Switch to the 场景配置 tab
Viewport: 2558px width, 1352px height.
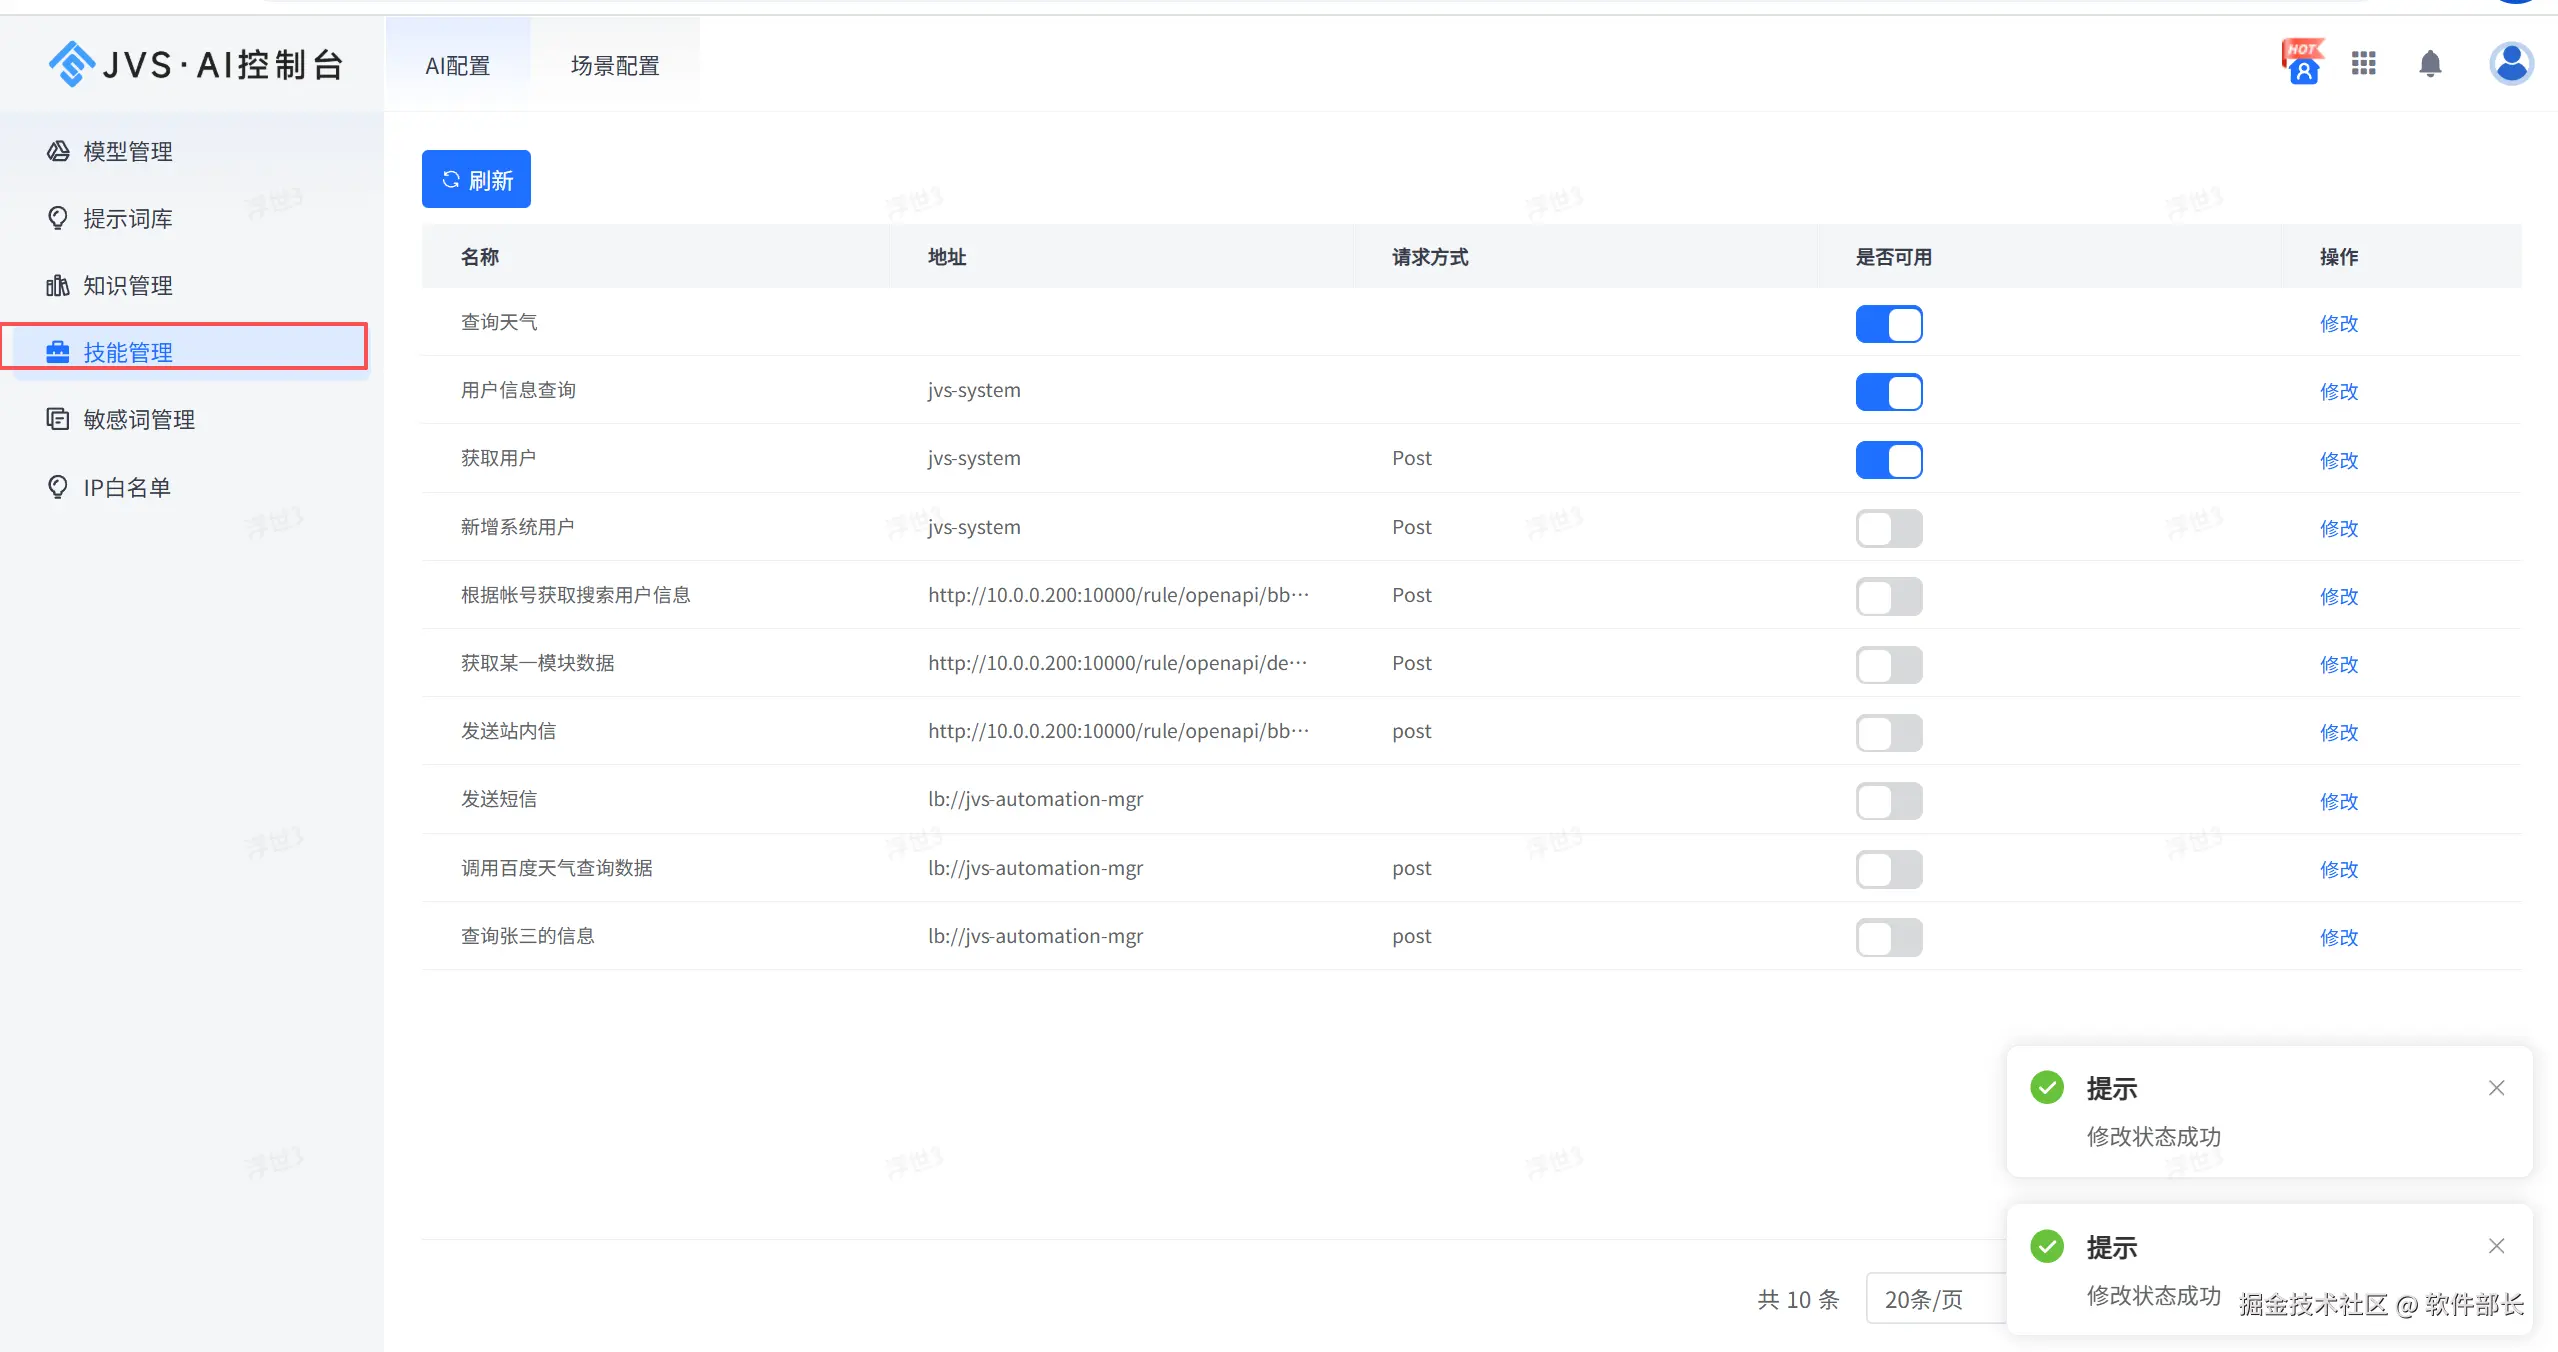point(615,66)
